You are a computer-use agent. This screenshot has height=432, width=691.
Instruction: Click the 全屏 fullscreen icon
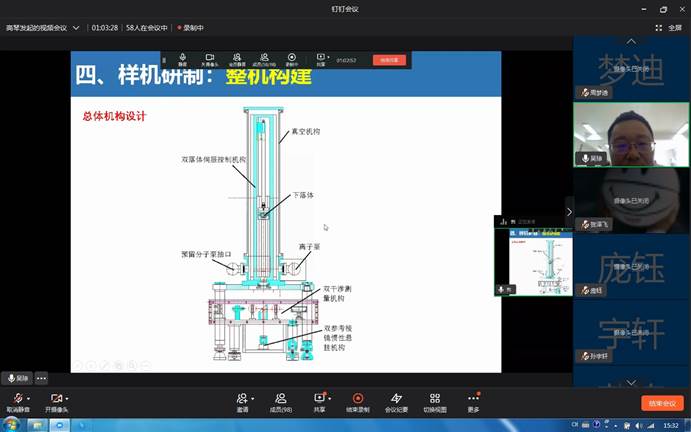pos(672,27)
